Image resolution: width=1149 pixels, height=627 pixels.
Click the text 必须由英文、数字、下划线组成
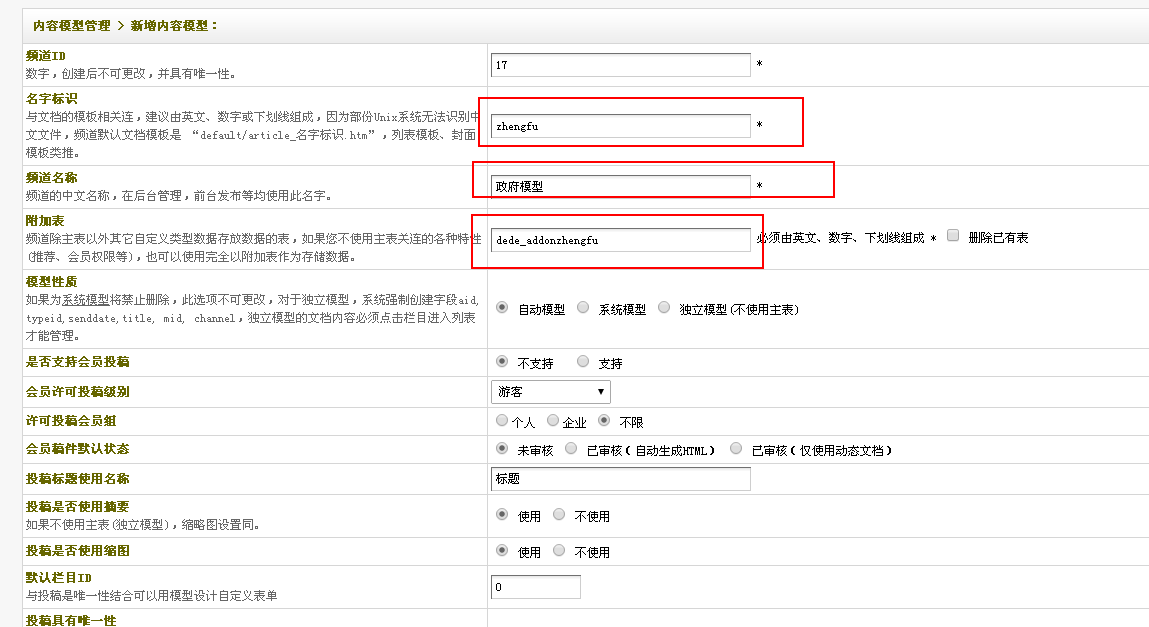tap(841, 237)
